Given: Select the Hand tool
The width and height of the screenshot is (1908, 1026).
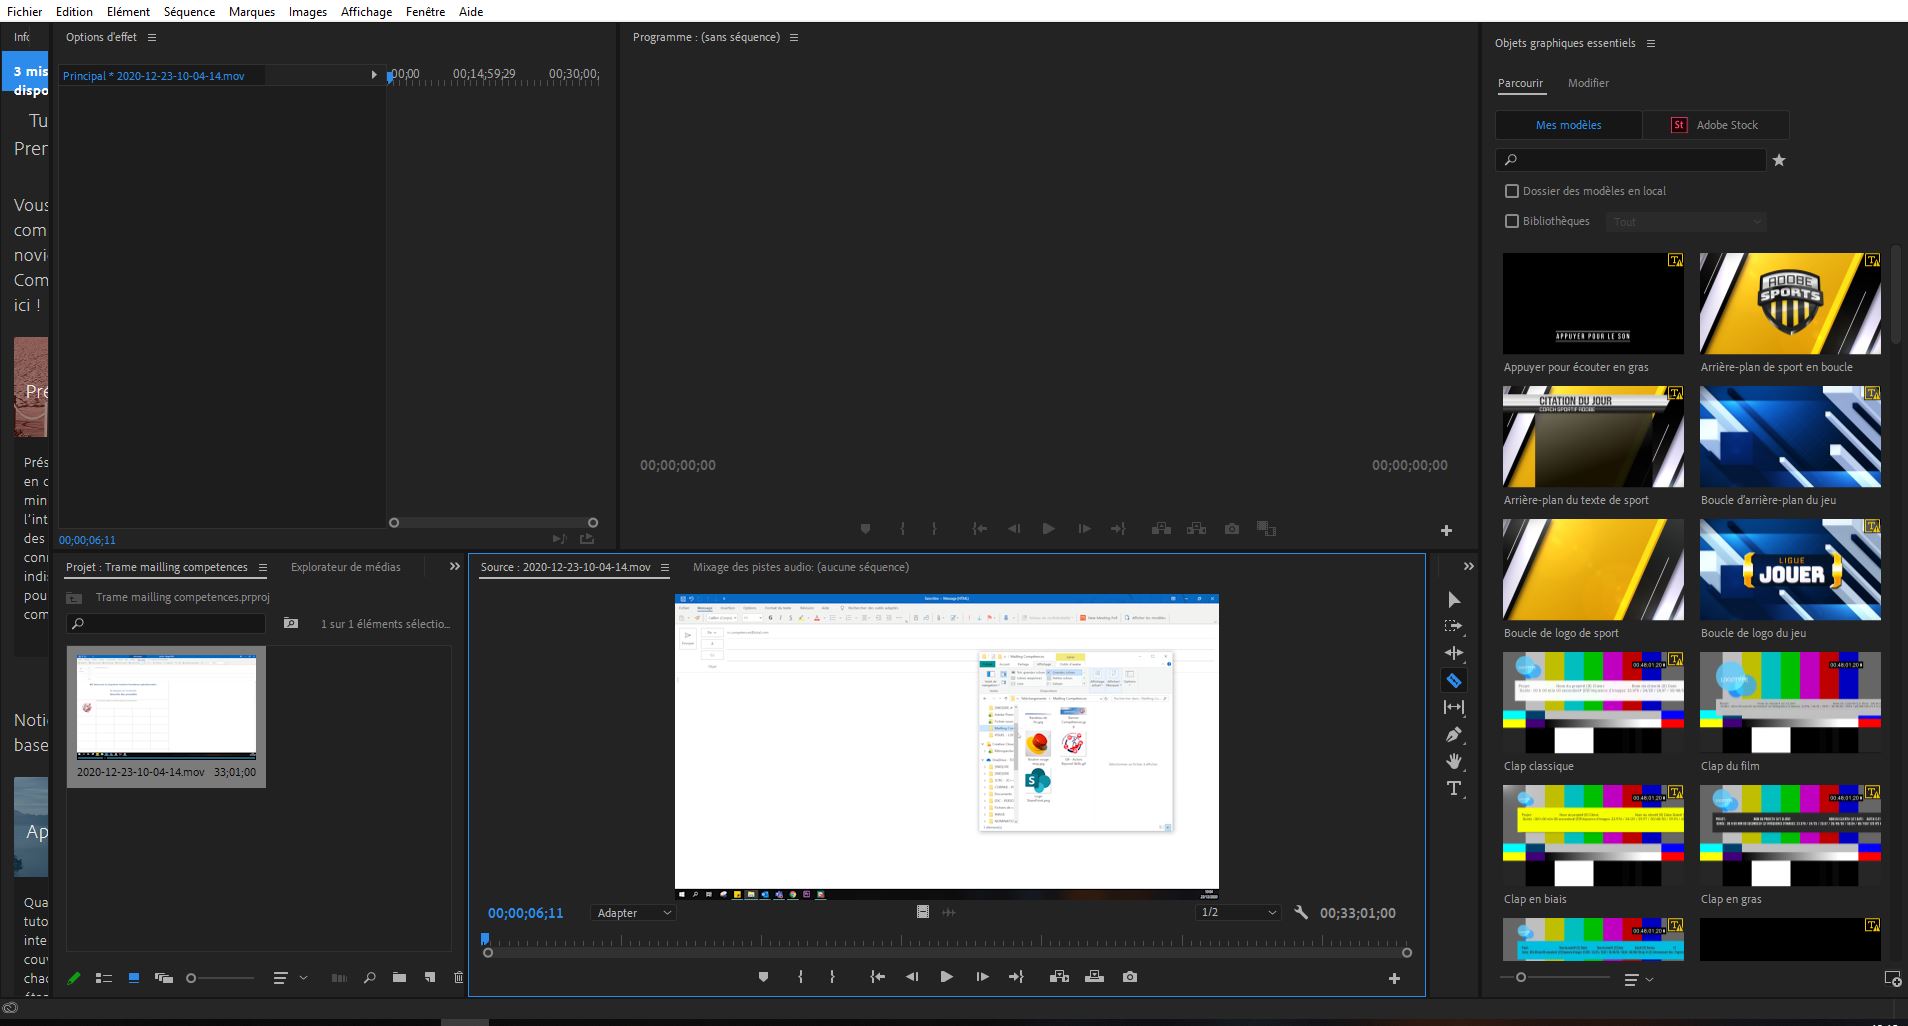Looking at the screenshot, I should coord(1454,762).
